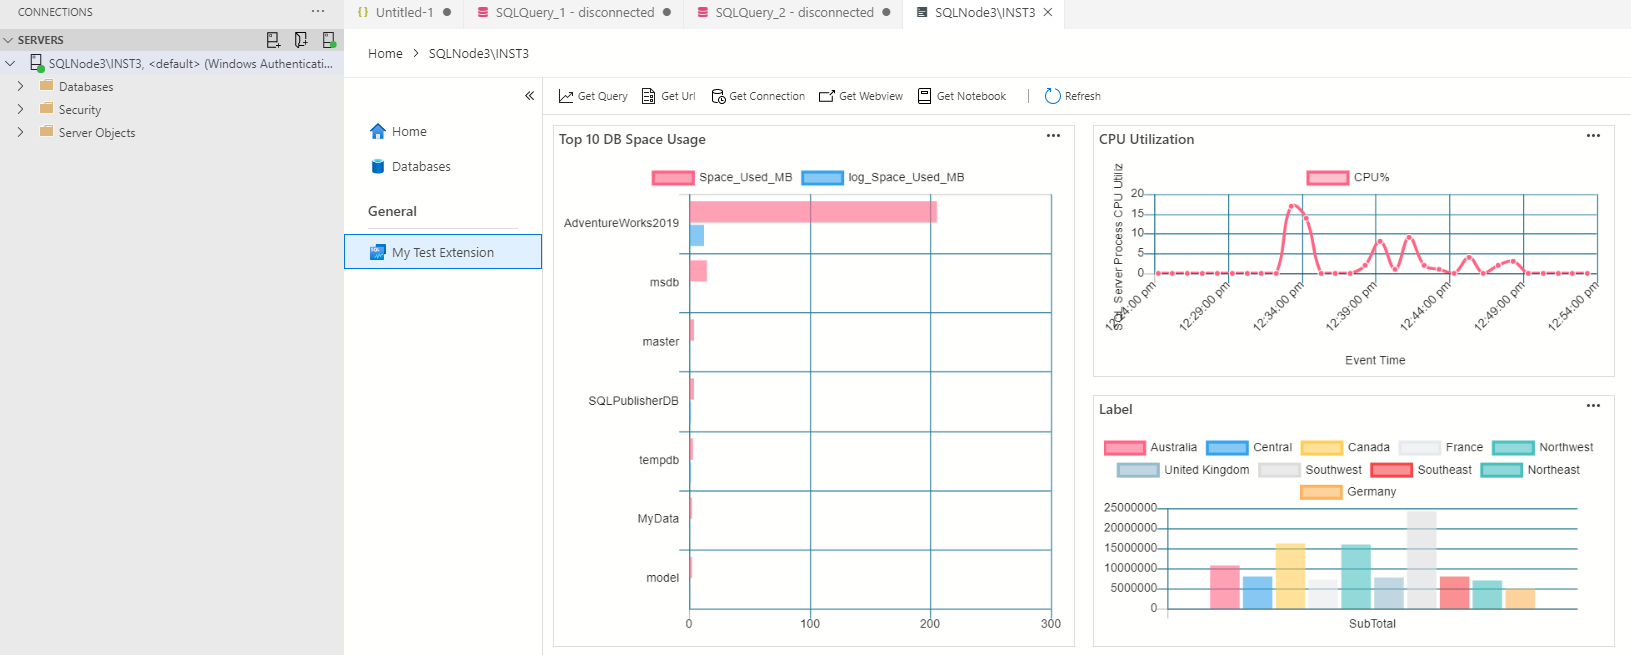The width and height of the screenshot is (1631, 655).
Task: Open CPU Utilization widget ellipsis menu
Action: tap(1593, 135)
